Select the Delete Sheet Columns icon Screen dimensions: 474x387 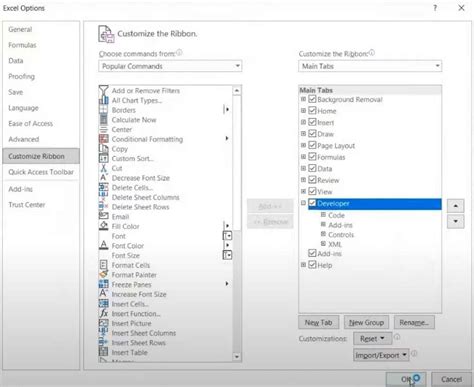(104, 197)
